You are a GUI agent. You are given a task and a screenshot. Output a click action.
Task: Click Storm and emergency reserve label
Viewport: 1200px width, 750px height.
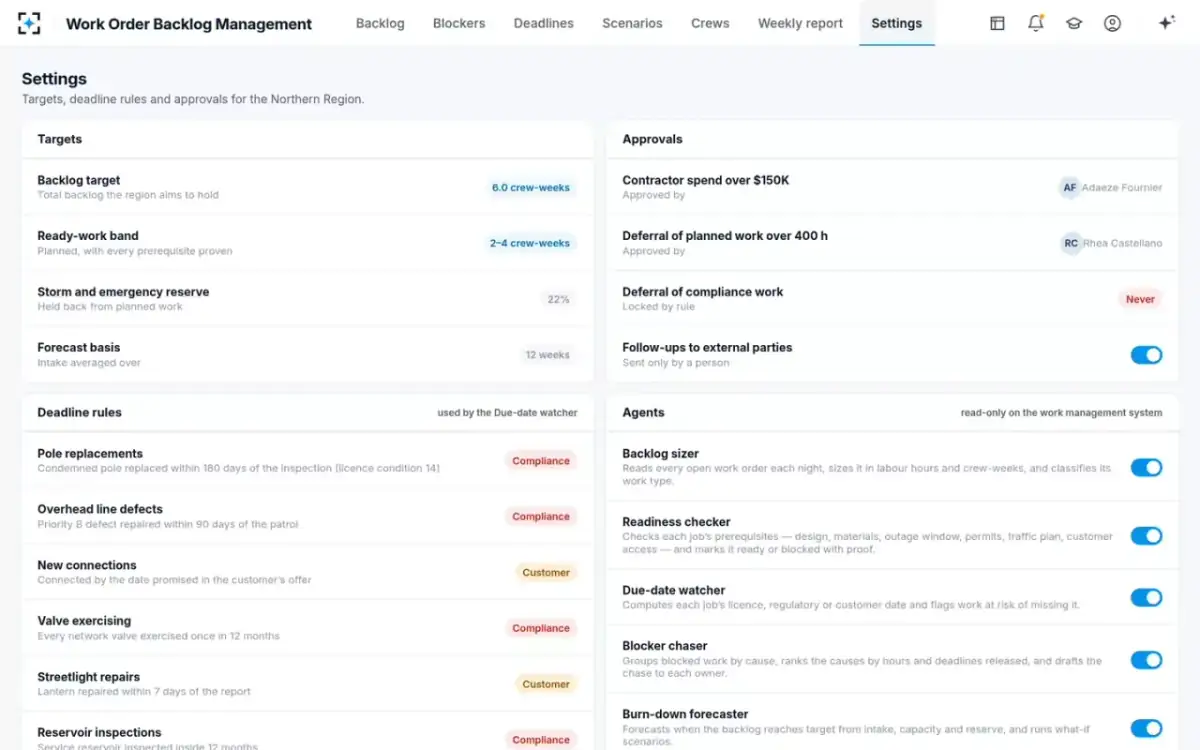pyautogui.click(x=123, y=292)
